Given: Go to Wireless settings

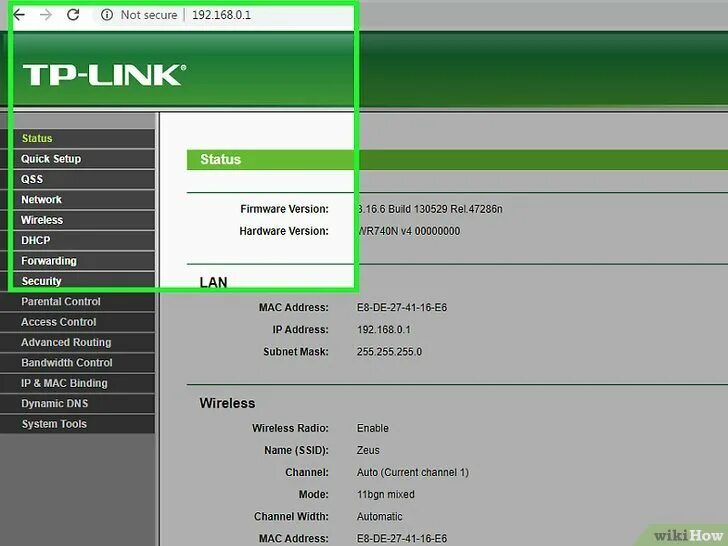Looking at the screenshot, I should [78, 220].
